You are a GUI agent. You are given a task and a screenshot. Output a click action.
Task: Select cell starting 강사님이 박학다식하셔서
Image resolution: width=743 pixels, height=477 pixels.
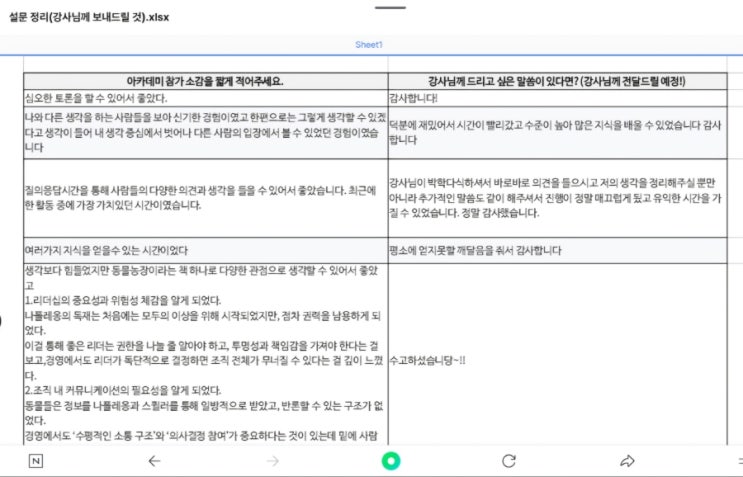pyautogui.click(x=557, y=198)
